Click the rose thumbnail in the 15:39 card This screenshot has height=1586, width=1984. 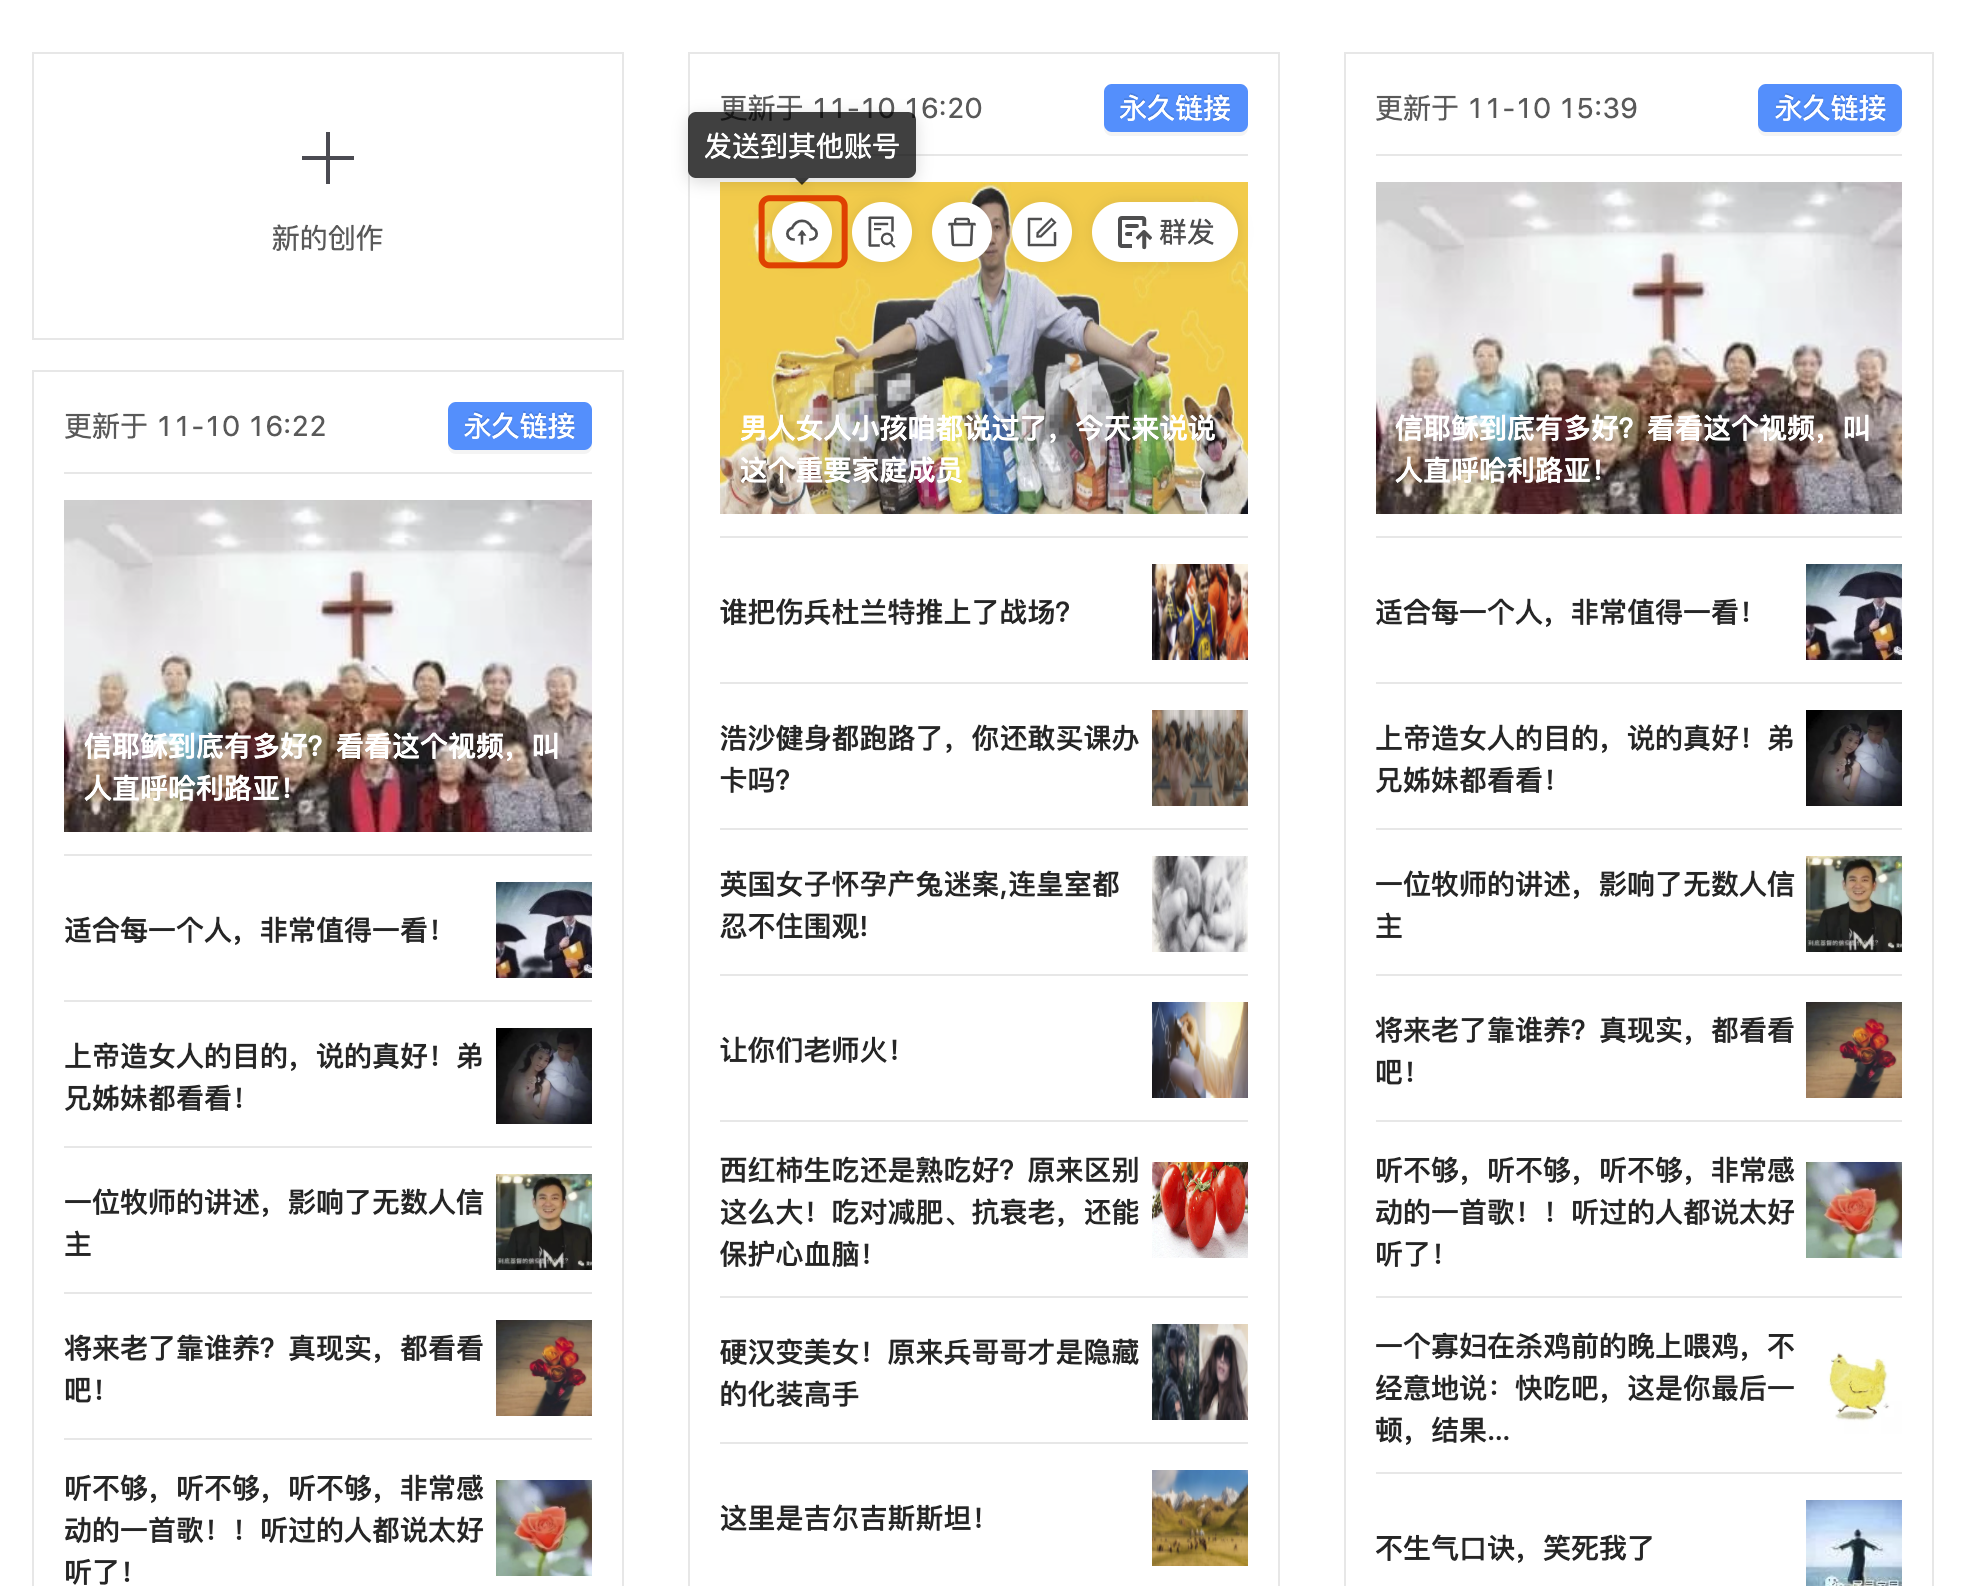[1854, 1210]
